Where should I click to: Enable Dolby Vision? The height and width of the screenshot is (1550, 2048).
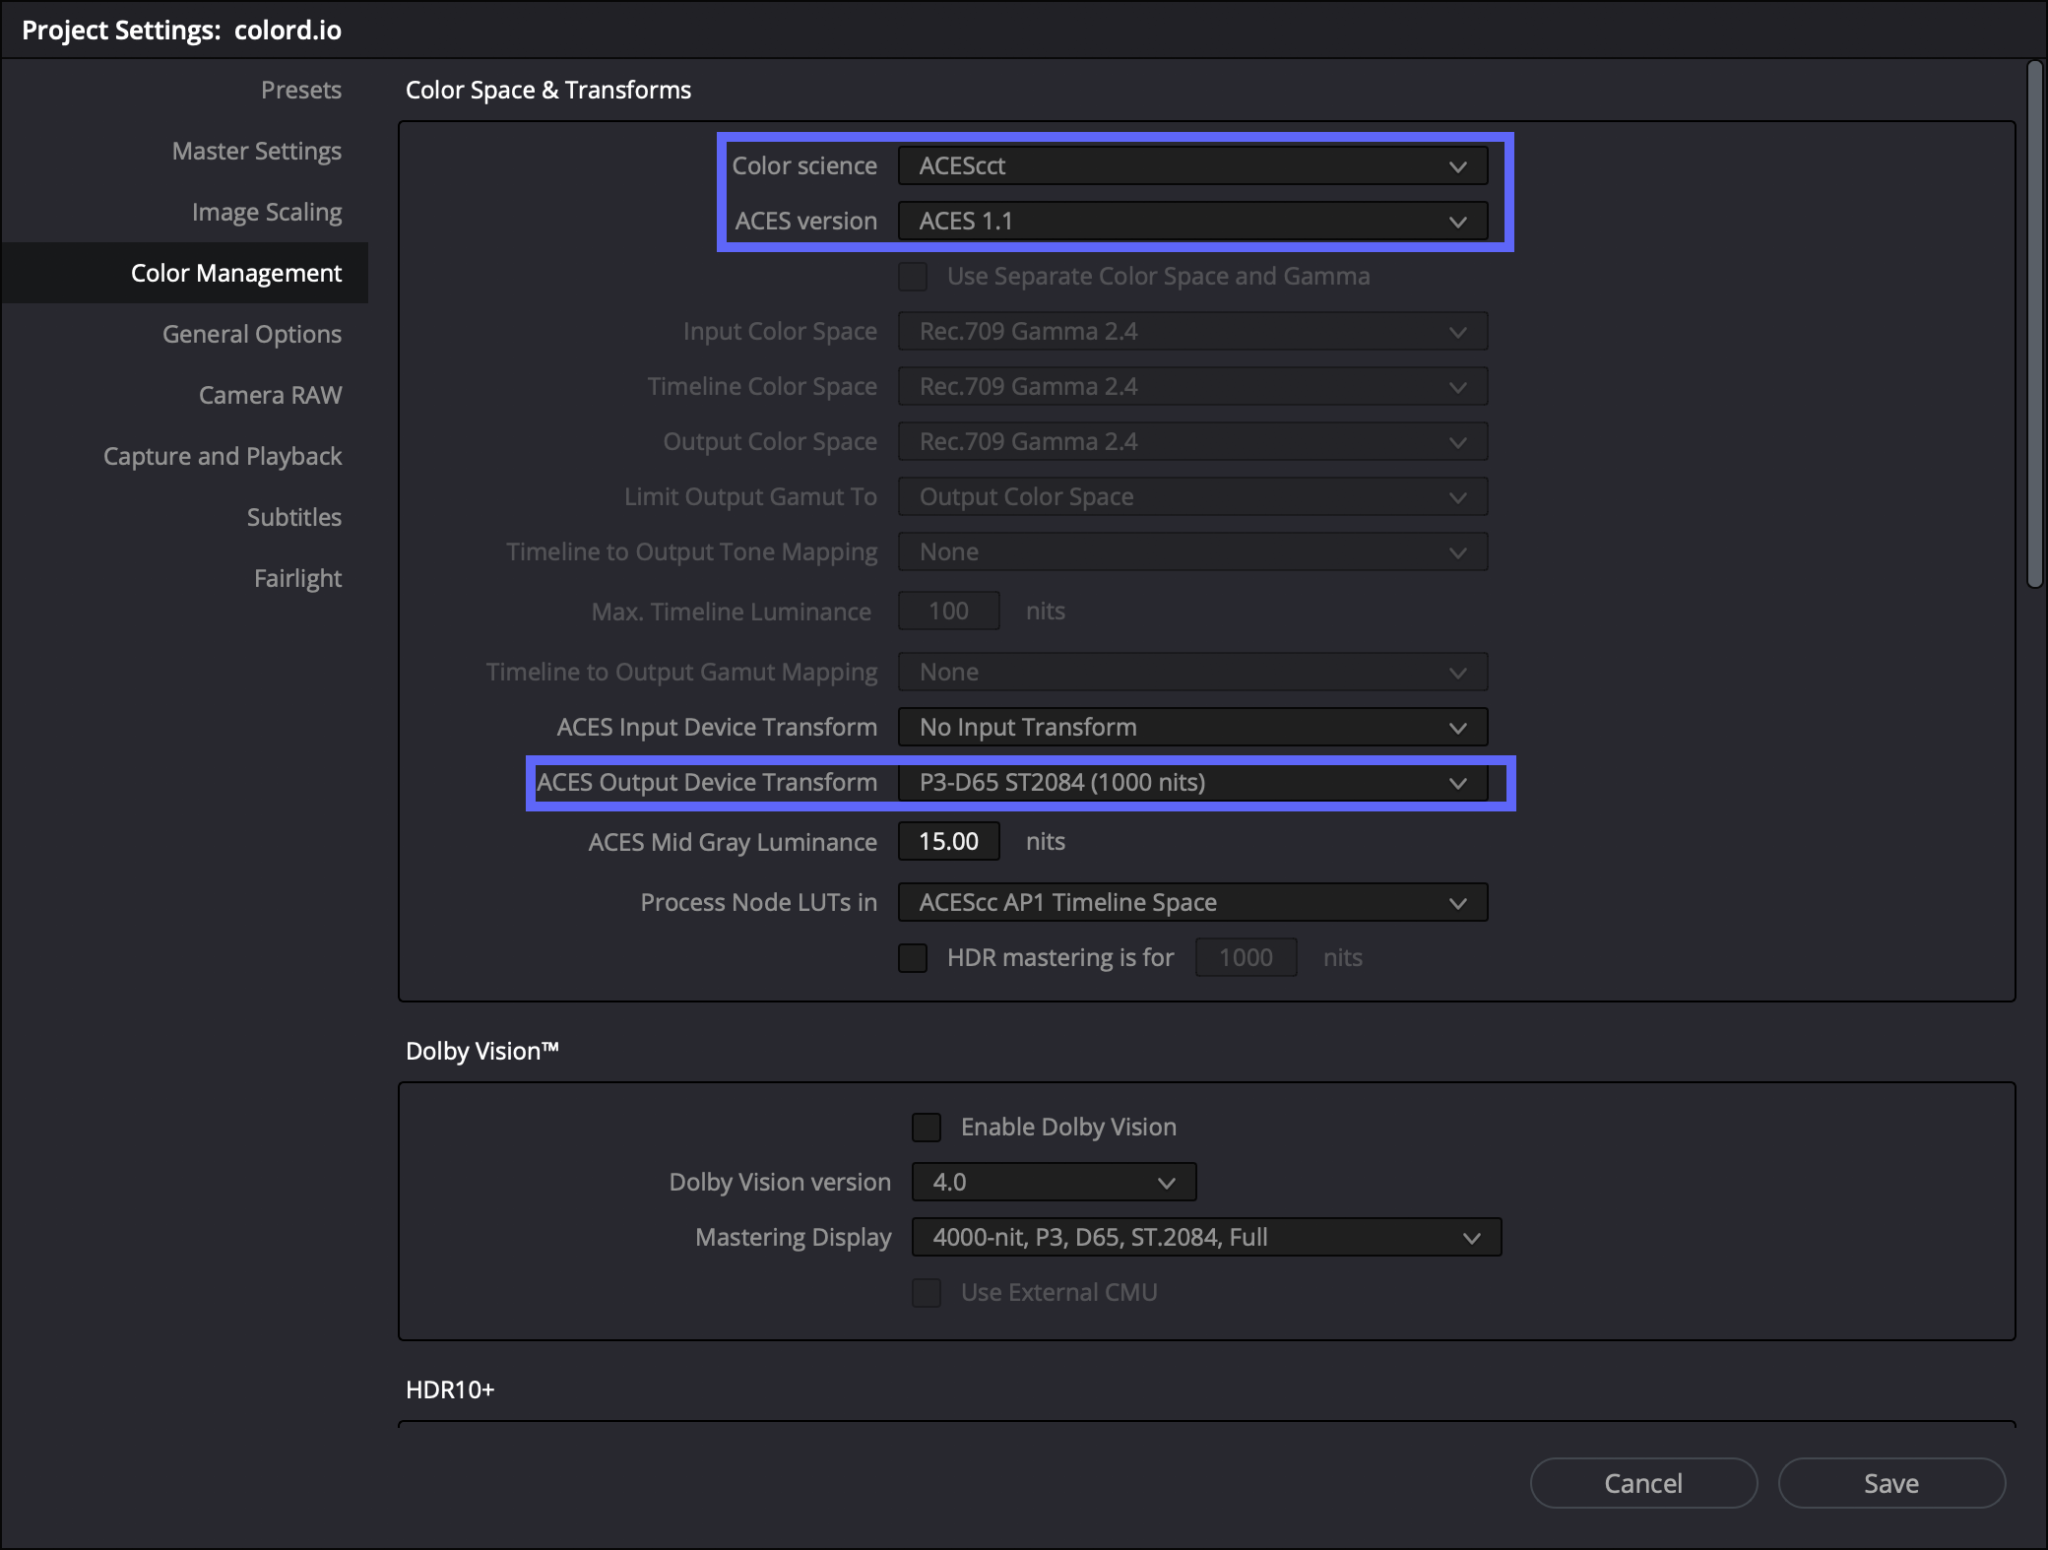pyautogui.click(x=925, y=1127)
